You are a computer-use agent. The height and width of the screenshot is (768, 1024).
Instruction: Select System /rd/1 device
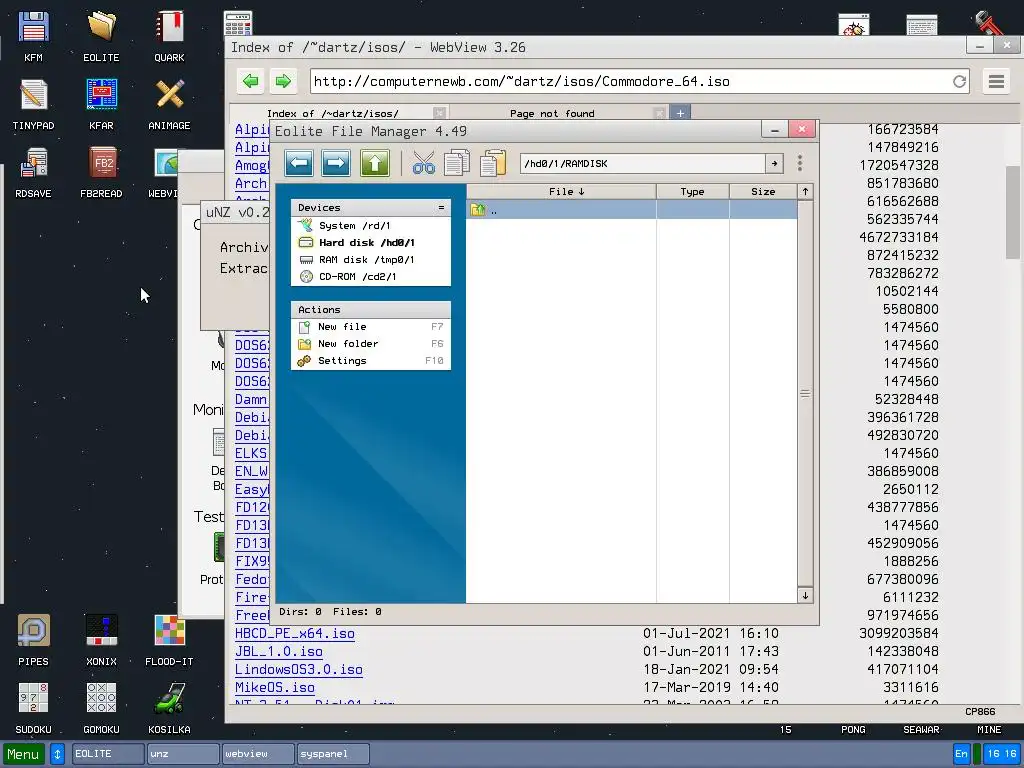click(371, 225)
